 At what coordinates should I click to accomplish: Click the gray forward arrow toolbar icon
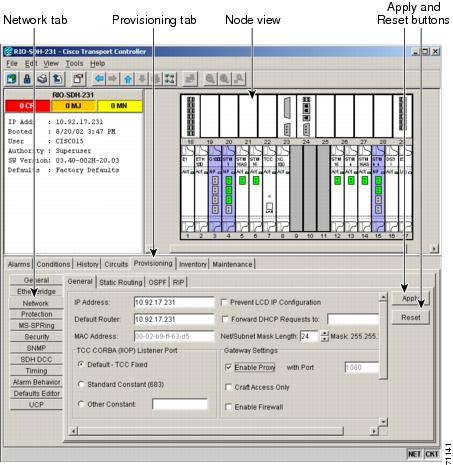113,79
